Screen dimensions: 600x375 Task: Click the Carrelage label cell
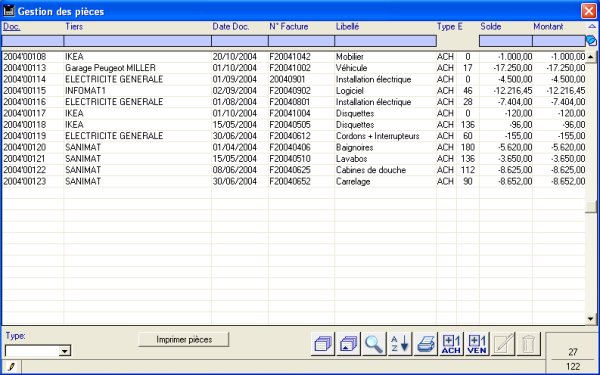353,181
